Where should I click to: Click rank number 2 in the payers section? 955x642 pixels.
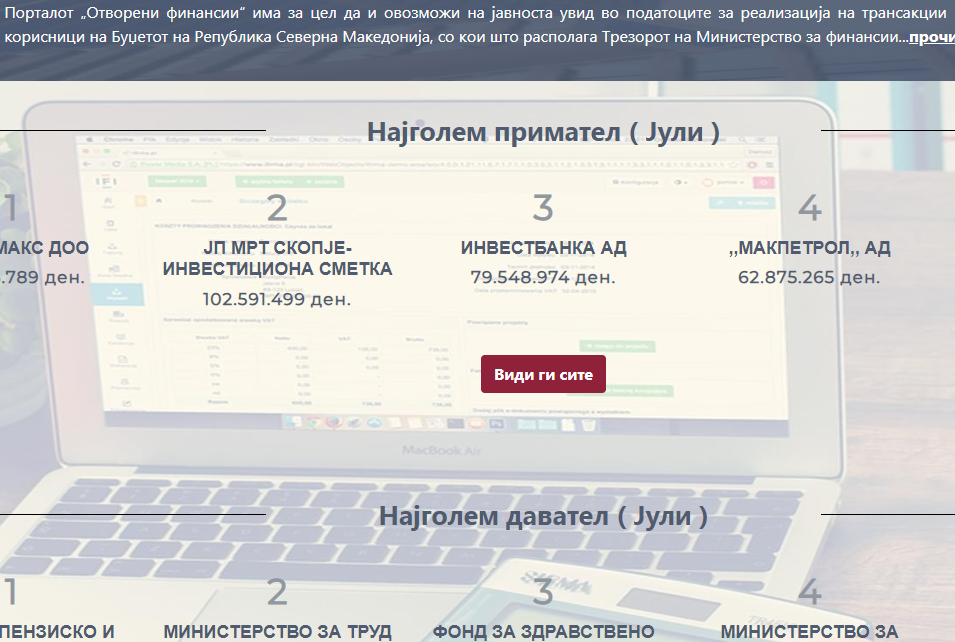(x=277, y=593)
